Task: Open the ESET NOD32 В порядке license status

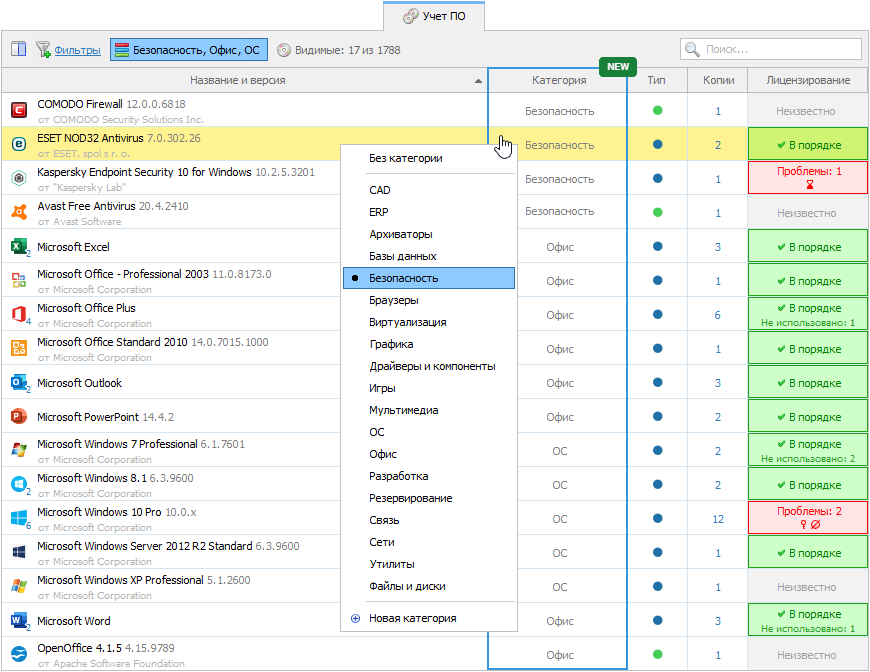Action: [808, 144]
